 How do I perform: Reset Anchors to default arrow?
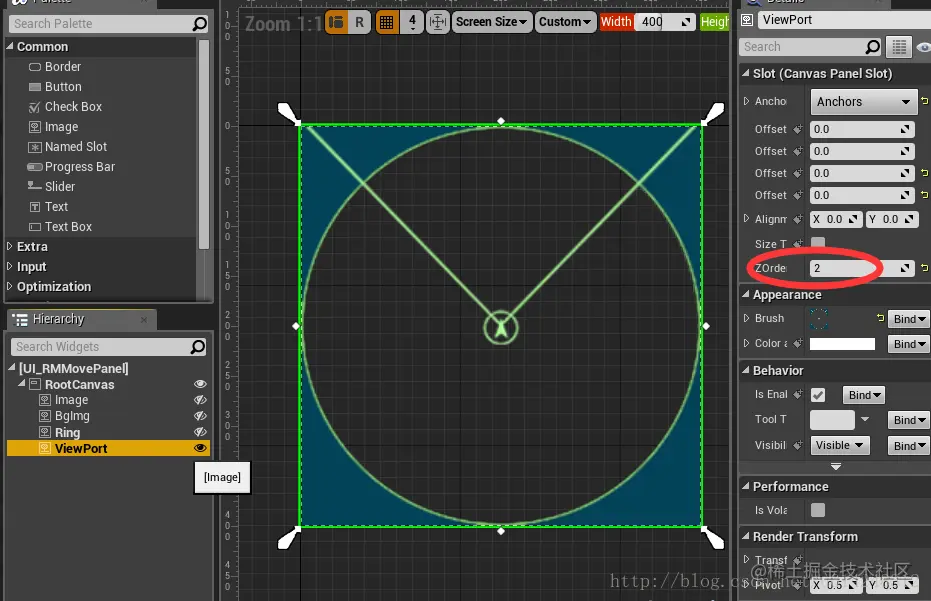(924, 101)
